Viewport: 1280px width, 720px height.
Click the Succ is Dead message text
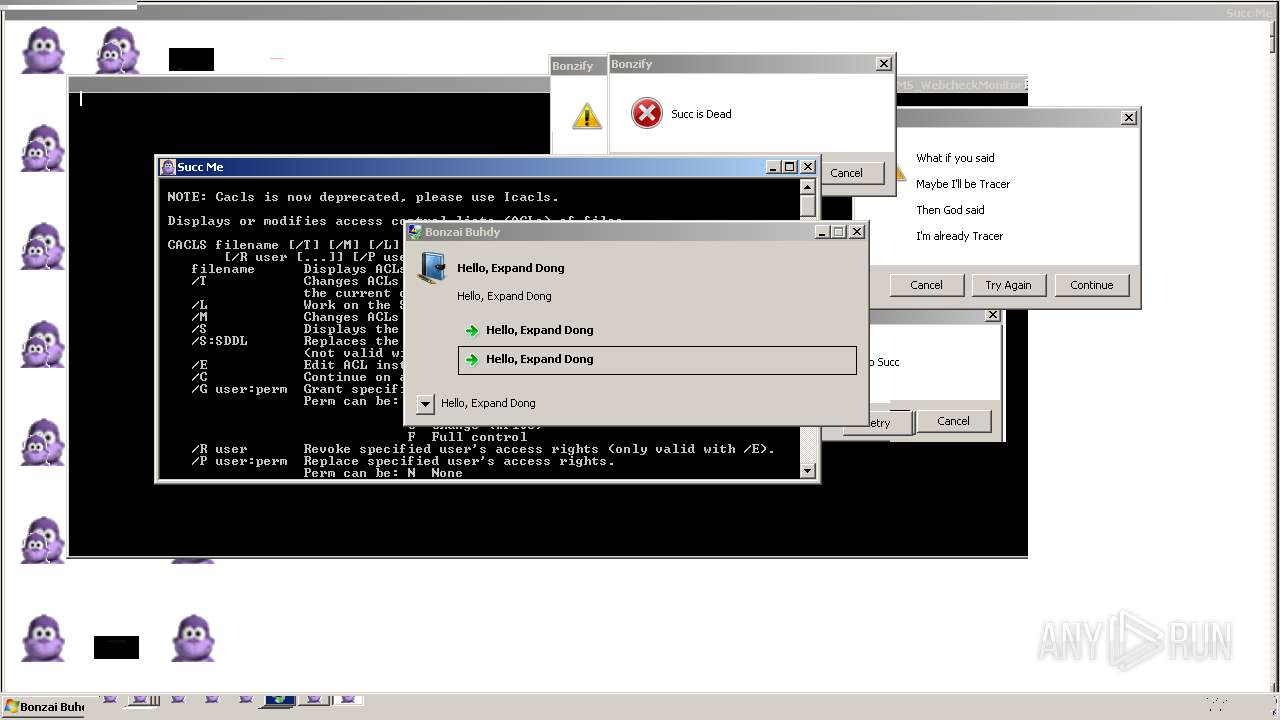point(701,114)
